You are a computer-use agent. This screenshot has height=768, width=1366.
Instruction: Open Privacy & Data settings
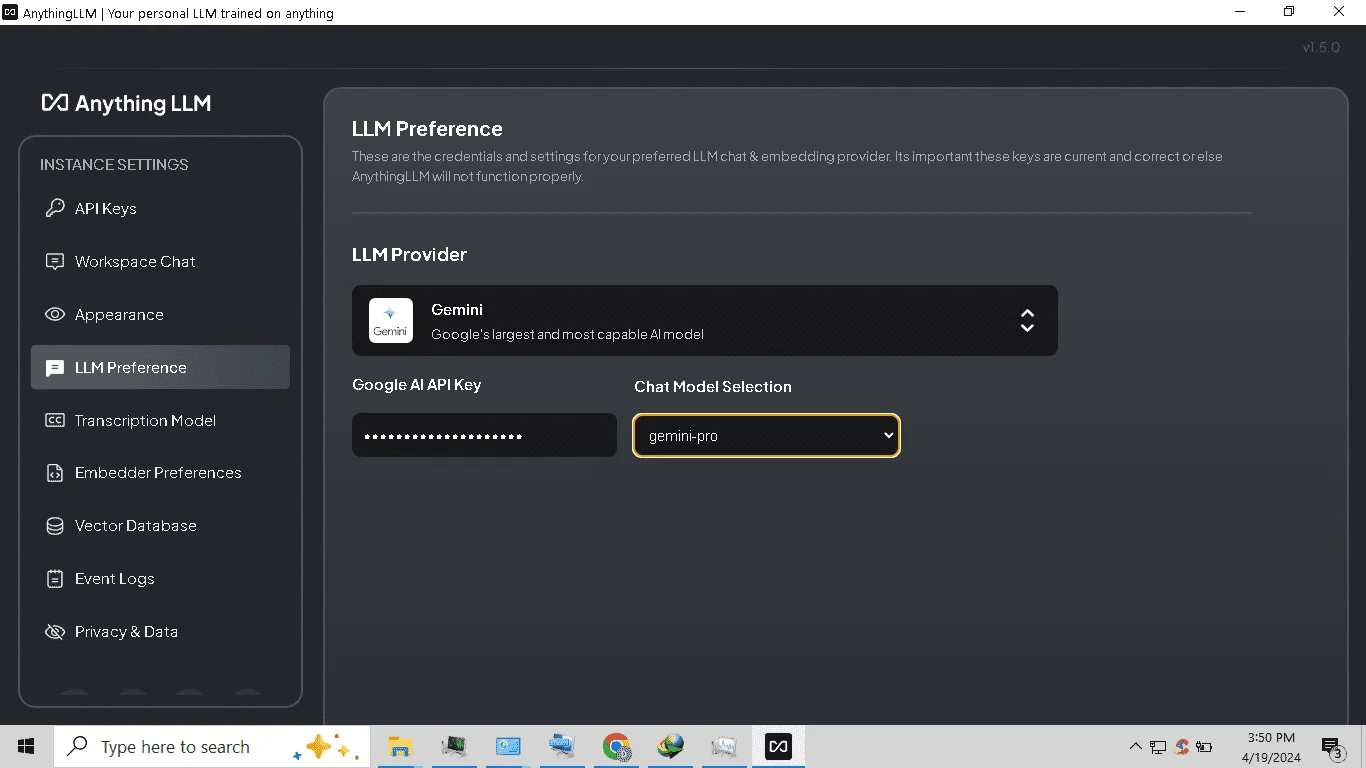coord(160,632)
